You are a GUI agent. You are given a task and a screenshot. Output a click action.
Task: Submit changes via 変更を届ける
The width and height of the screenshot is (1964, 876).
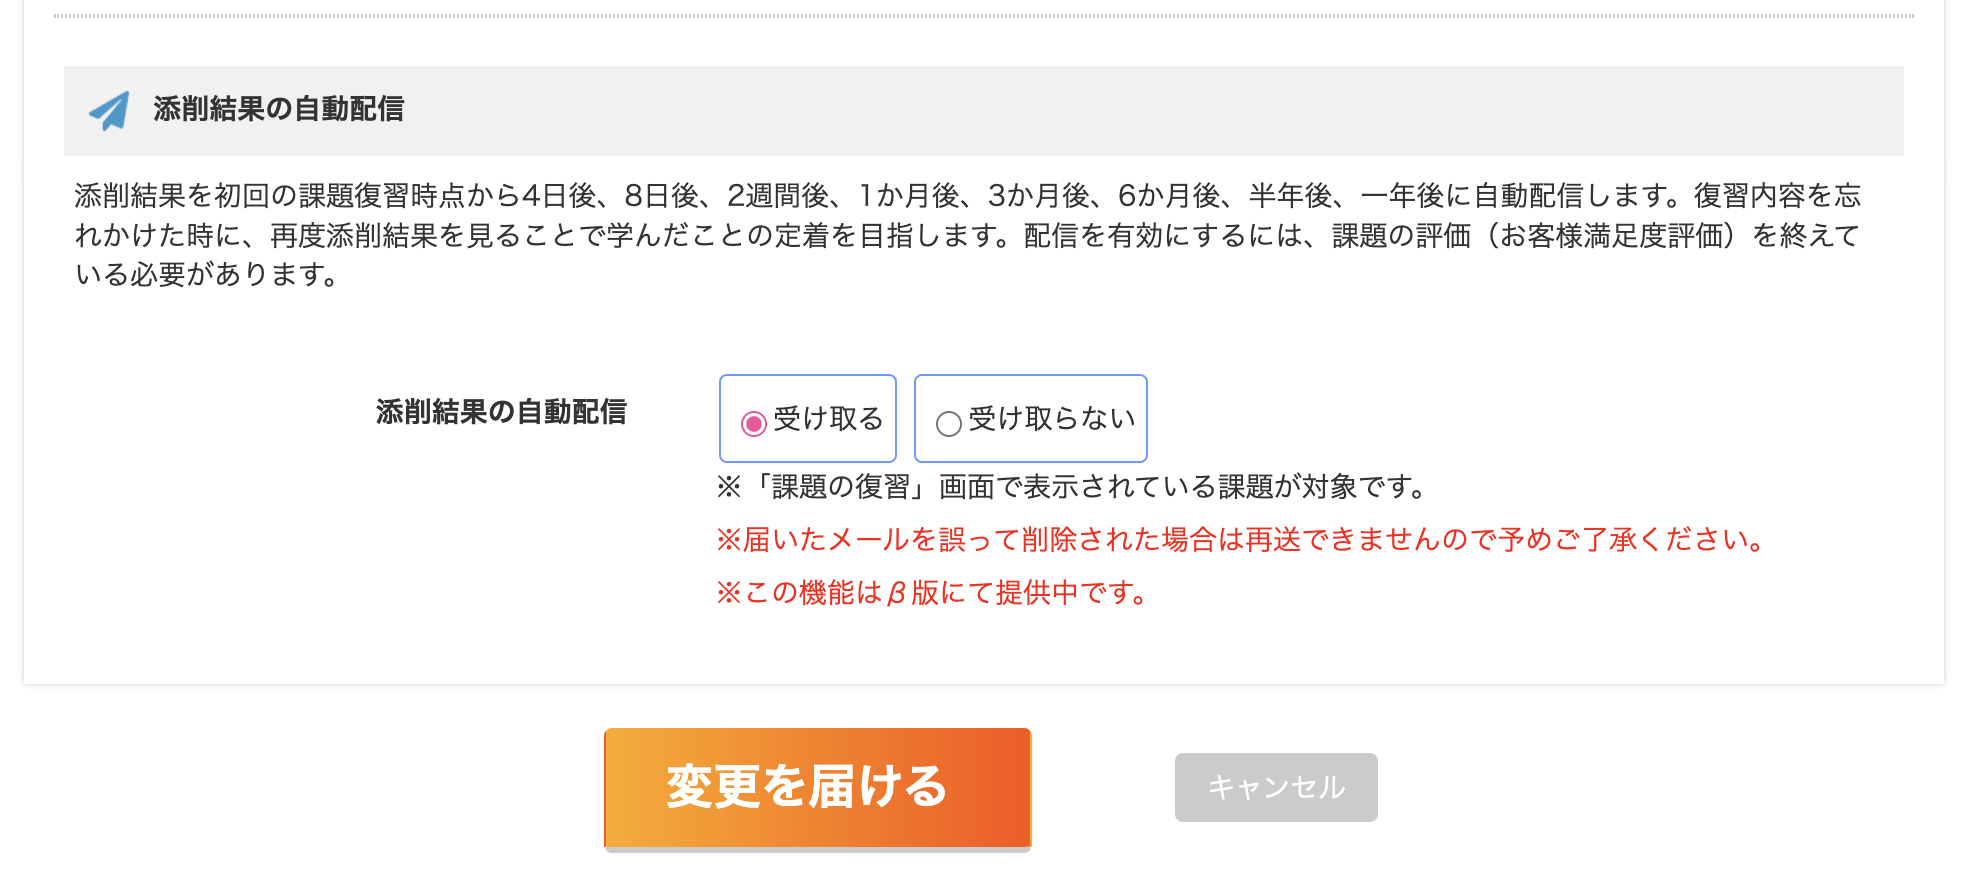tap(816, 787)
